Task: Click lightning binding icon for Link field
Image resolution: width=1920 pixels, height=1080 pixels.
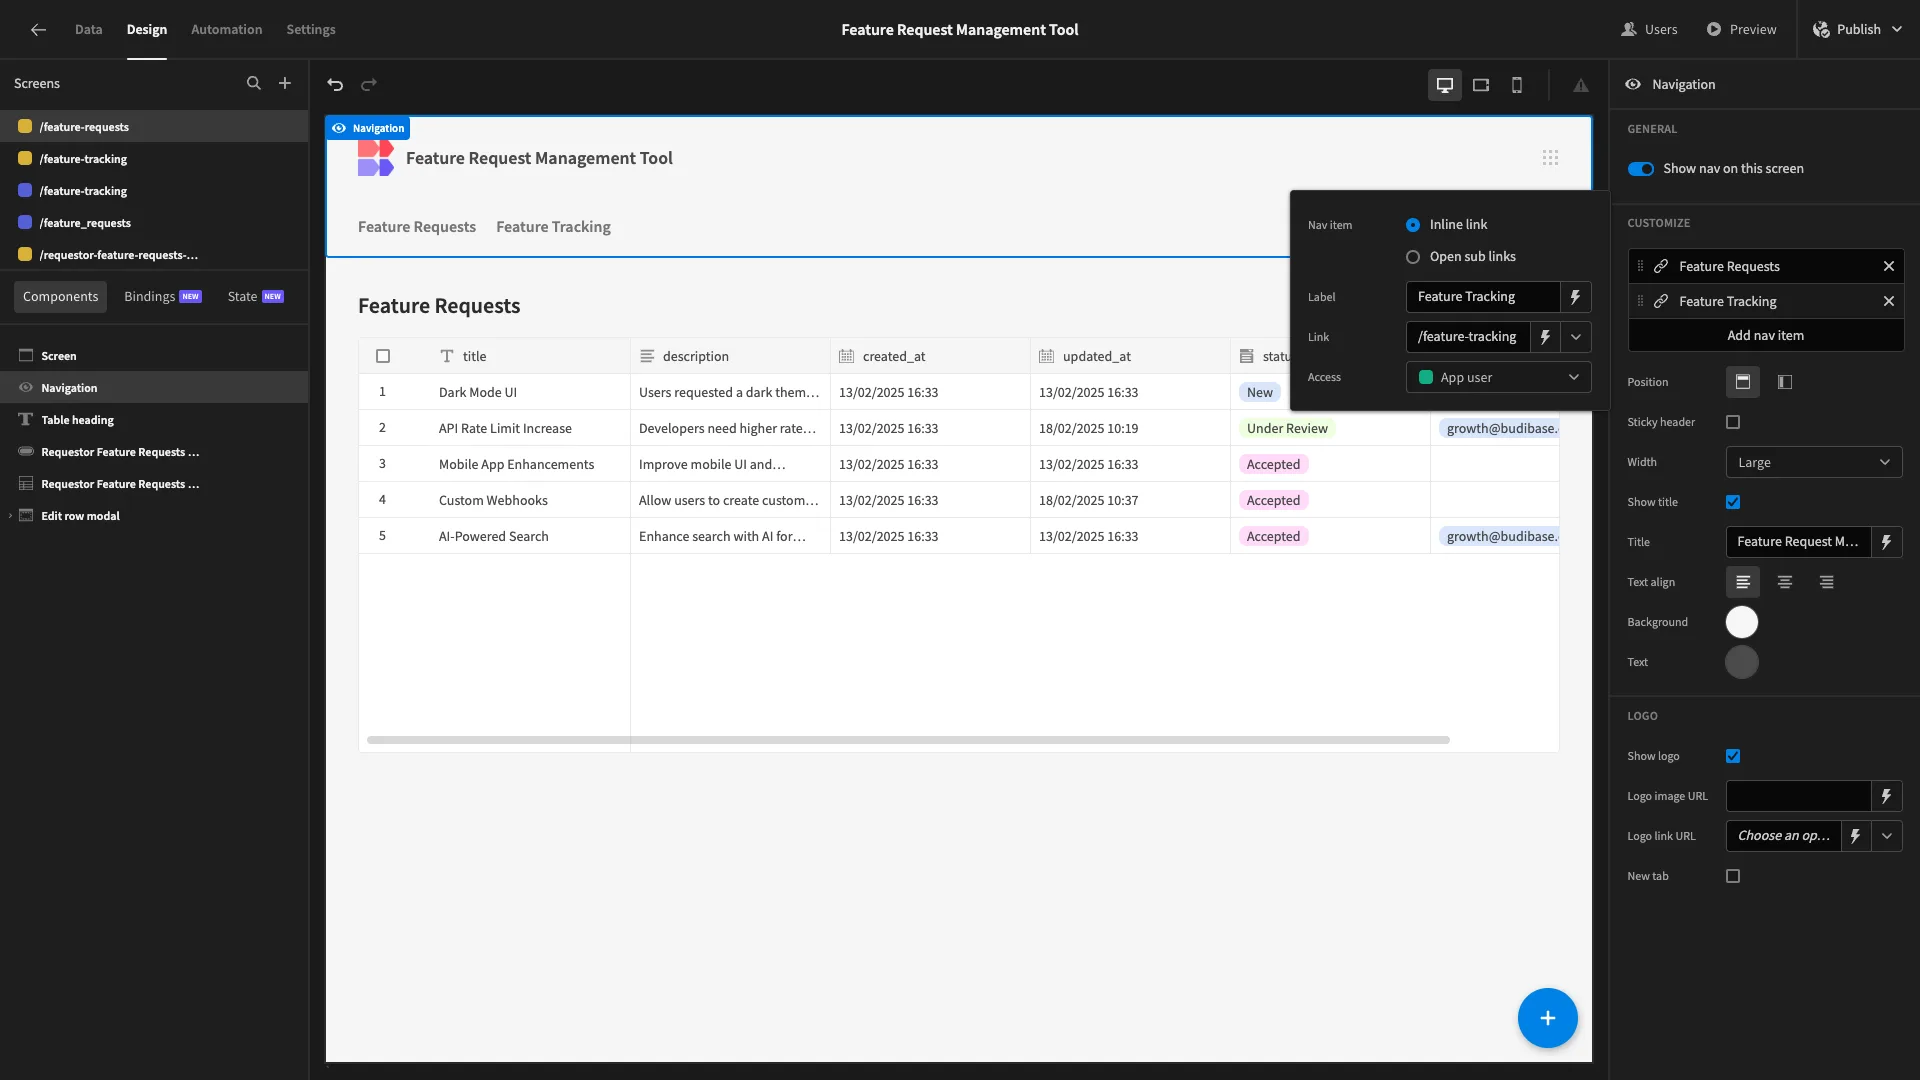Action: pyautogui.click(x=1545, y=337)
